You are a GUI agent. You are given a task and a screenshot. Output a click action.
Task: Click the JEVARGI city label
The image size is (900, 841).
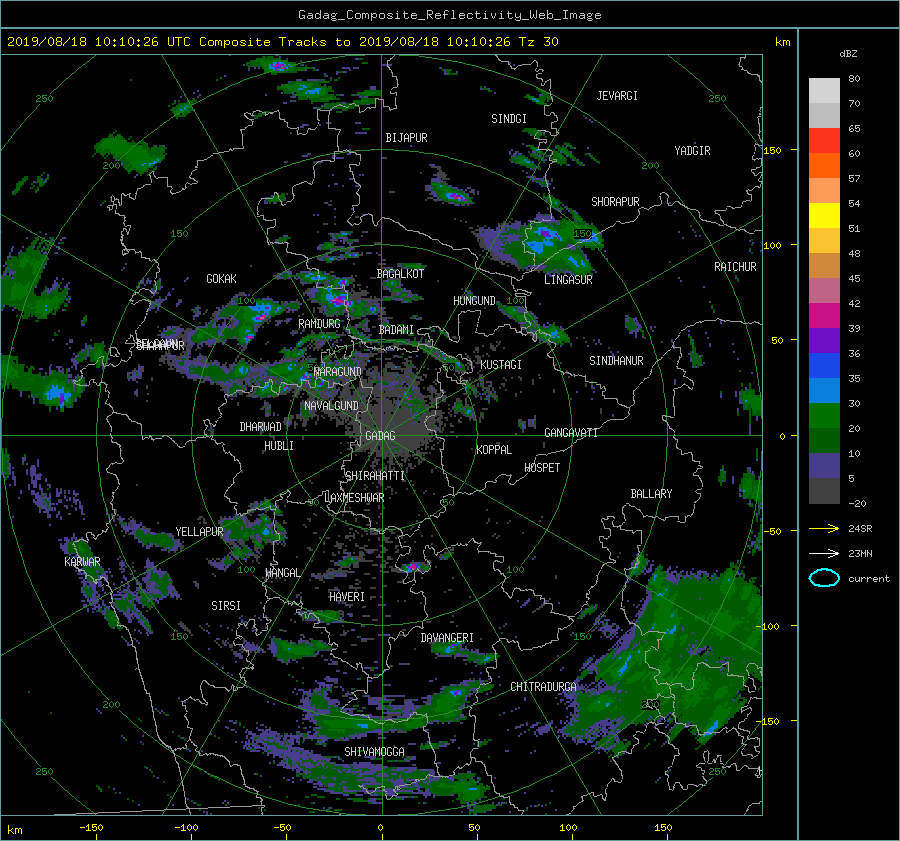pos(617,96)
